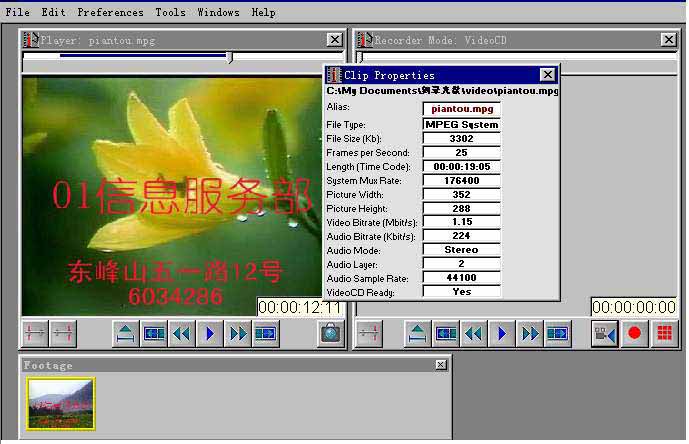Open the Tools menu
Screen dimensions: 689x444
coord(170,12)
